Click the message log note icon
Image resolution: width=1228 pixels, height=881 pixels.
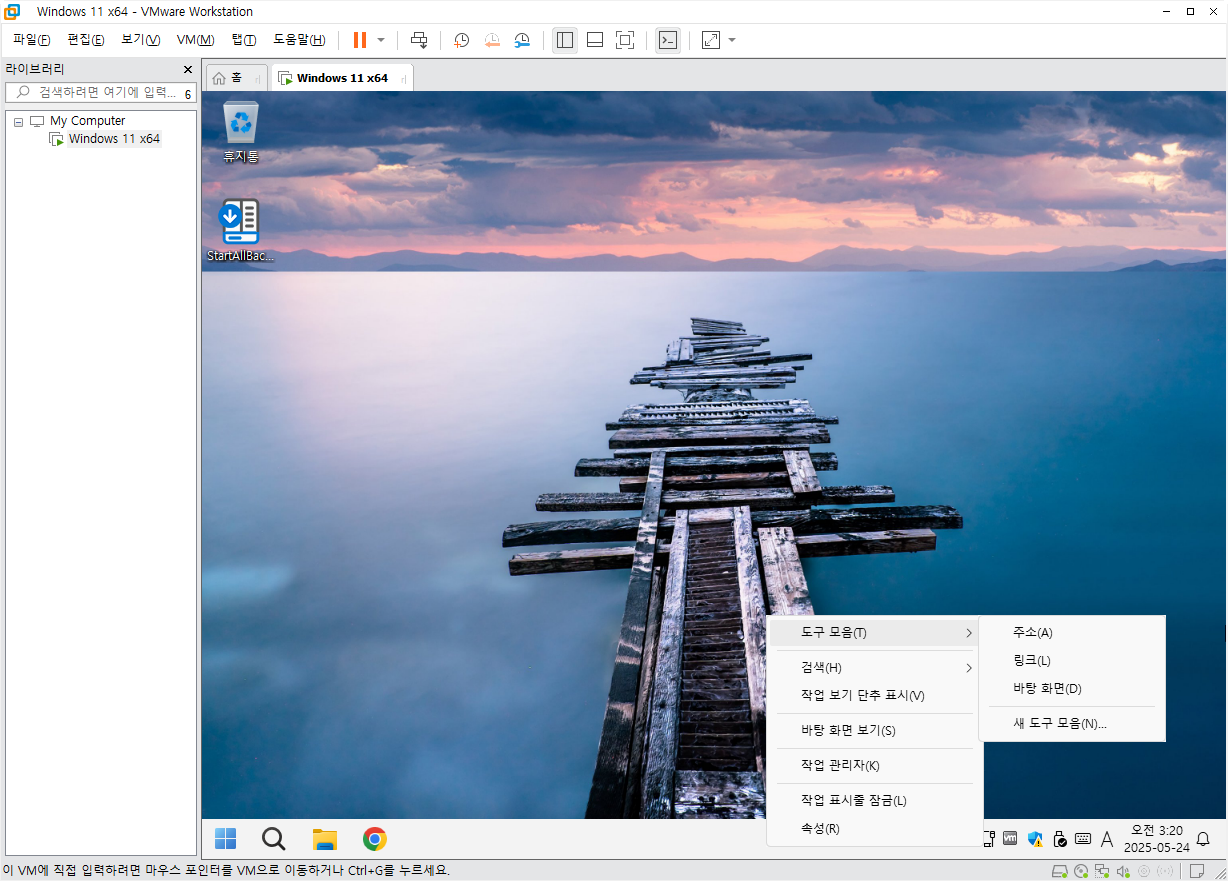(x=1196, y=871)
